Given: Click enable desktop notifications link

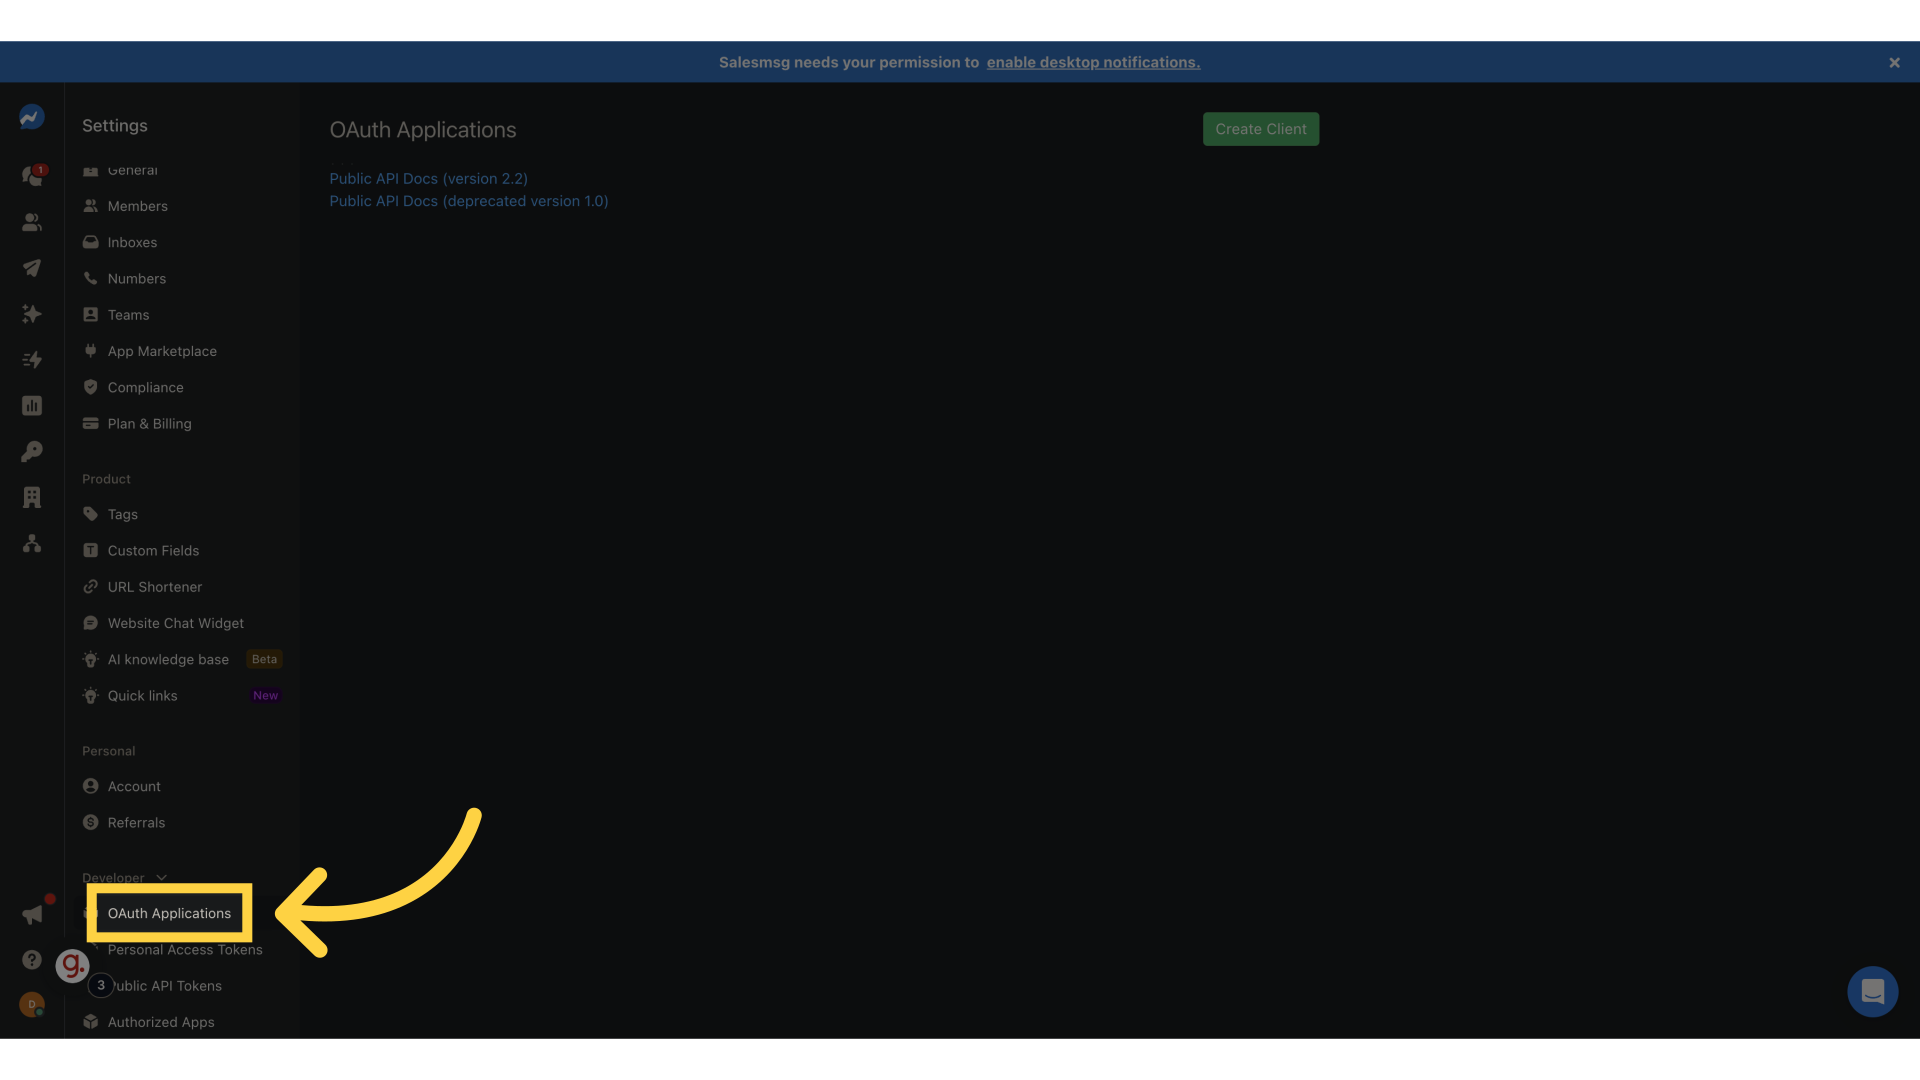Looking at the screenshot, I should (1093, 62).
